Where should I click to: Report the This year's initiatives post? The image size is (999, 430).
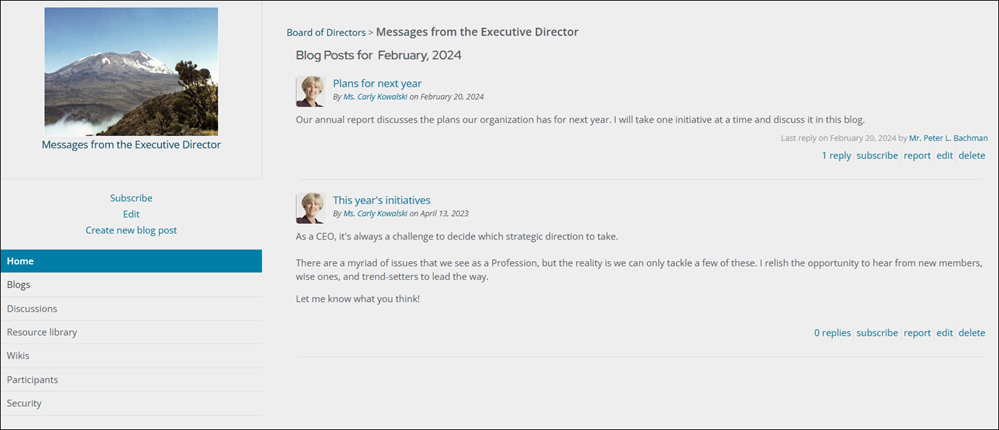tap(917, 333)
